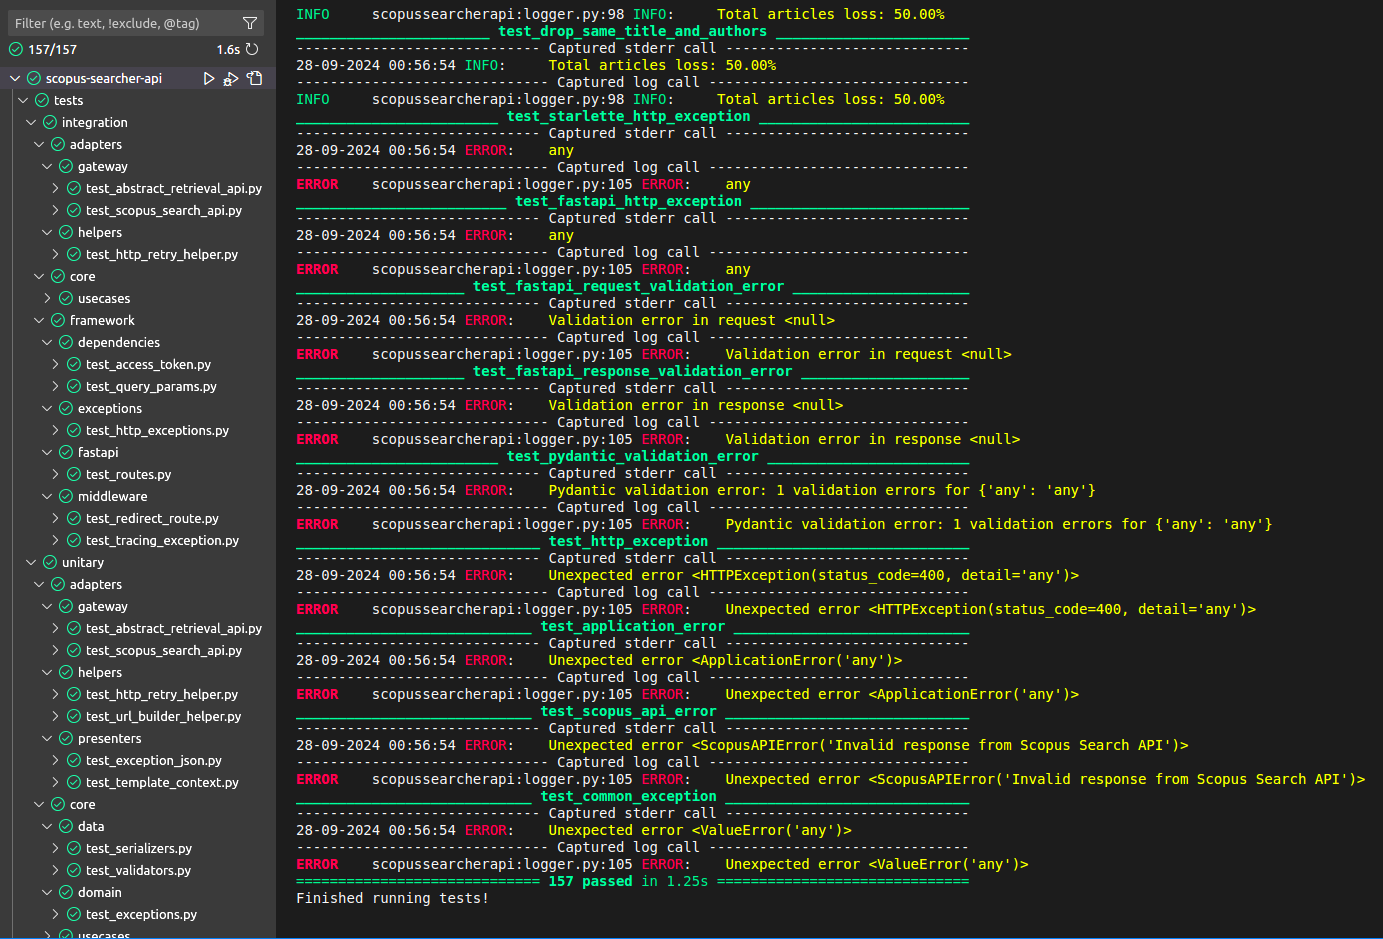
Task: Click the pass icon of test_query_params.py
Action: tap(74, 386)
